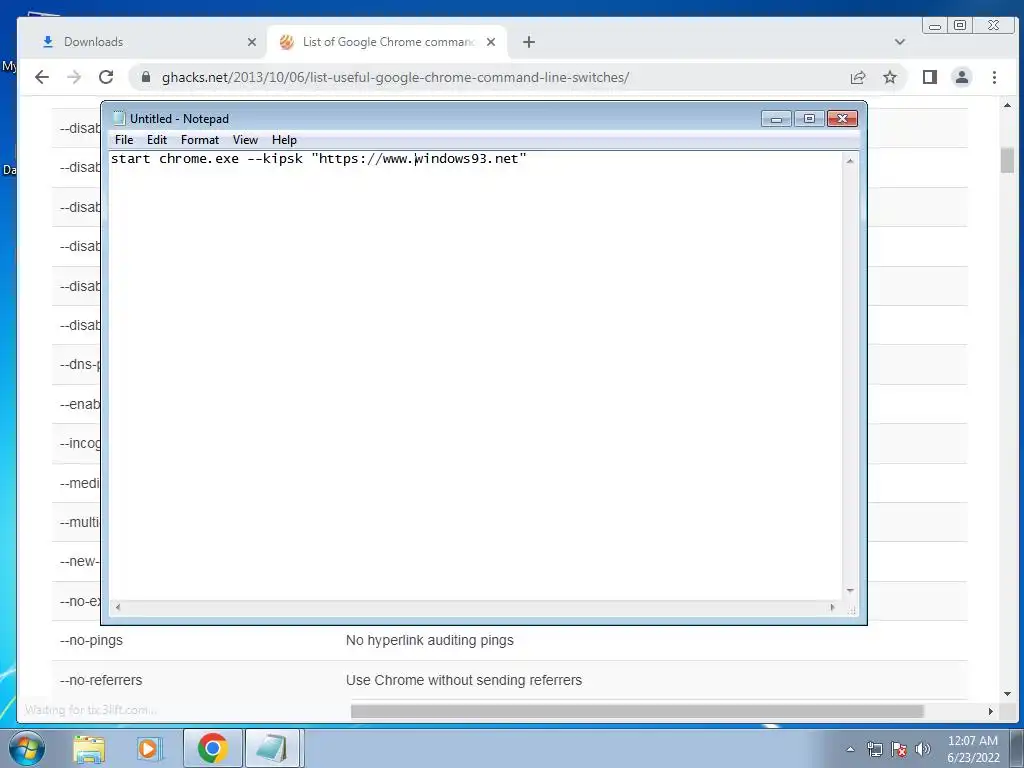This screenshot has width=1024, height=768.
Task: Switch to Chrome taskbar button
Action: point(213,748)
